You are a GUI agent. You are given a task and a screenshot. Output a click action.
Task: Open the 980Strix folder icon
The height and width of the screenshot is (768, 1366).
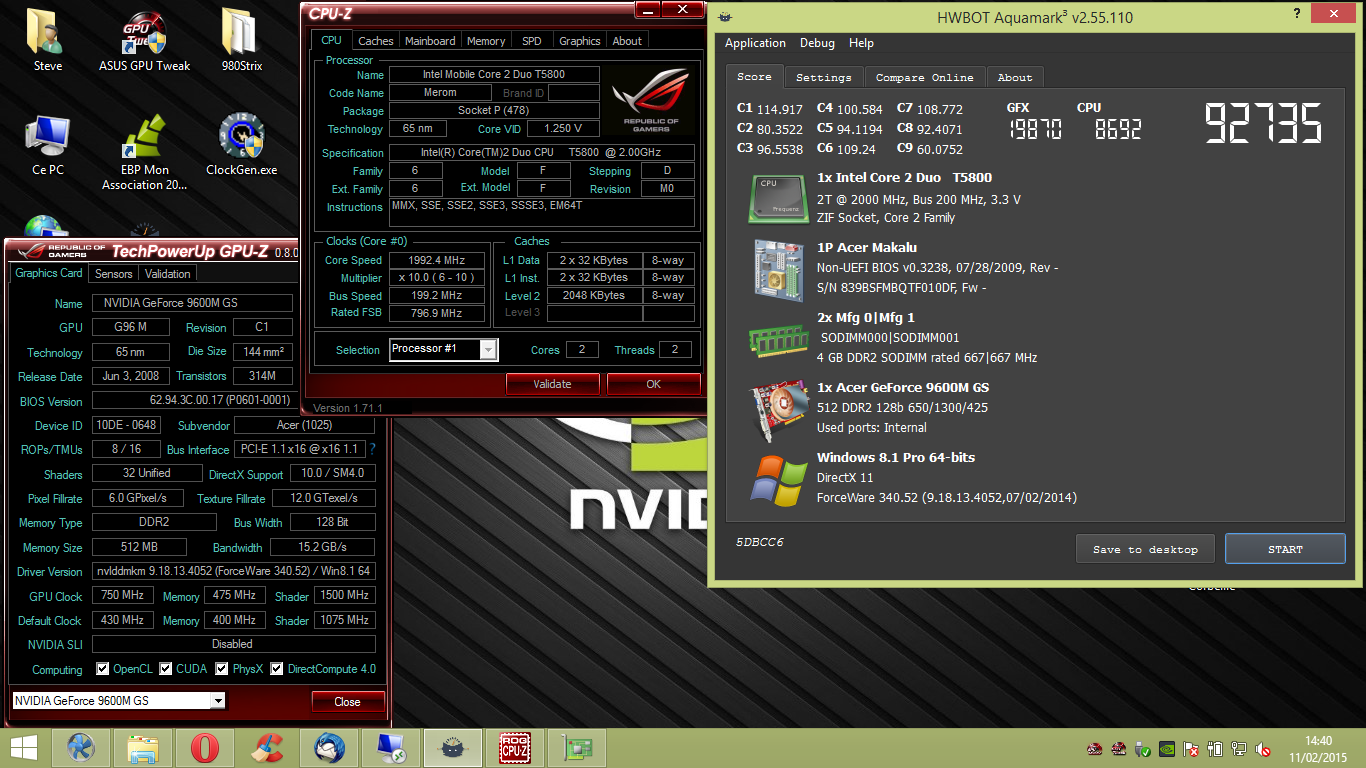(243, 40)
